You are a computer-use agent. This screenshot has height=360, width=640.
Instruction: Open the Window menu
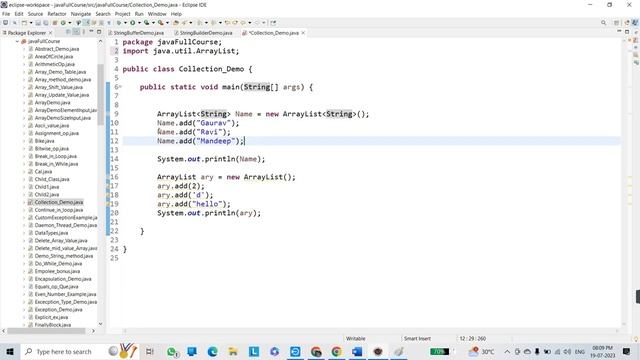[x=157, y=14]
